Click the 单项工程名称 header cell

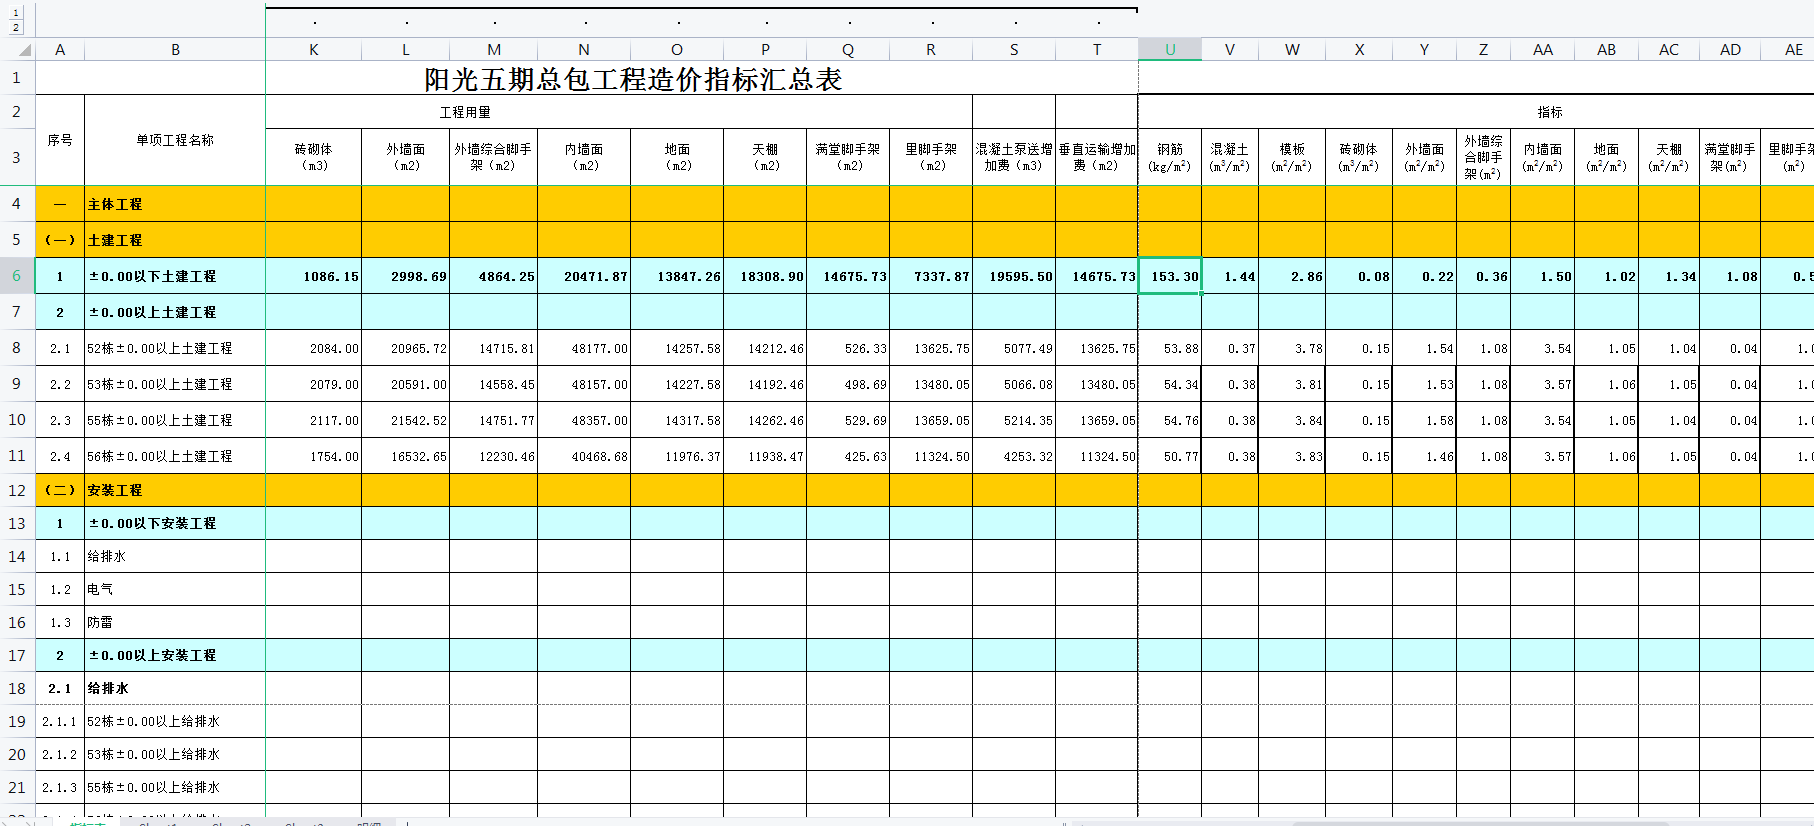[175, 140]
